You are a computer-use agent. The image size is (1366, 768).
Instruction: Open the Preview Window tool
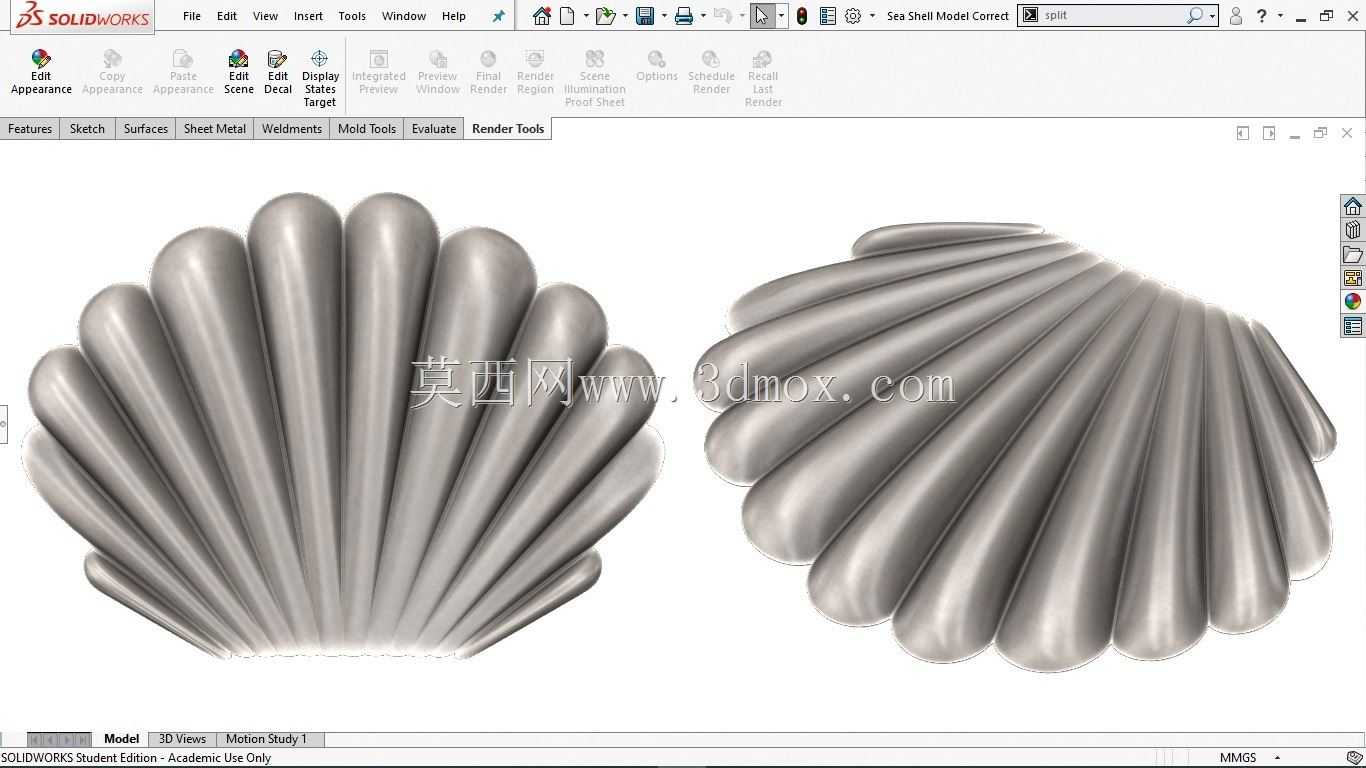tap(438, 72)
